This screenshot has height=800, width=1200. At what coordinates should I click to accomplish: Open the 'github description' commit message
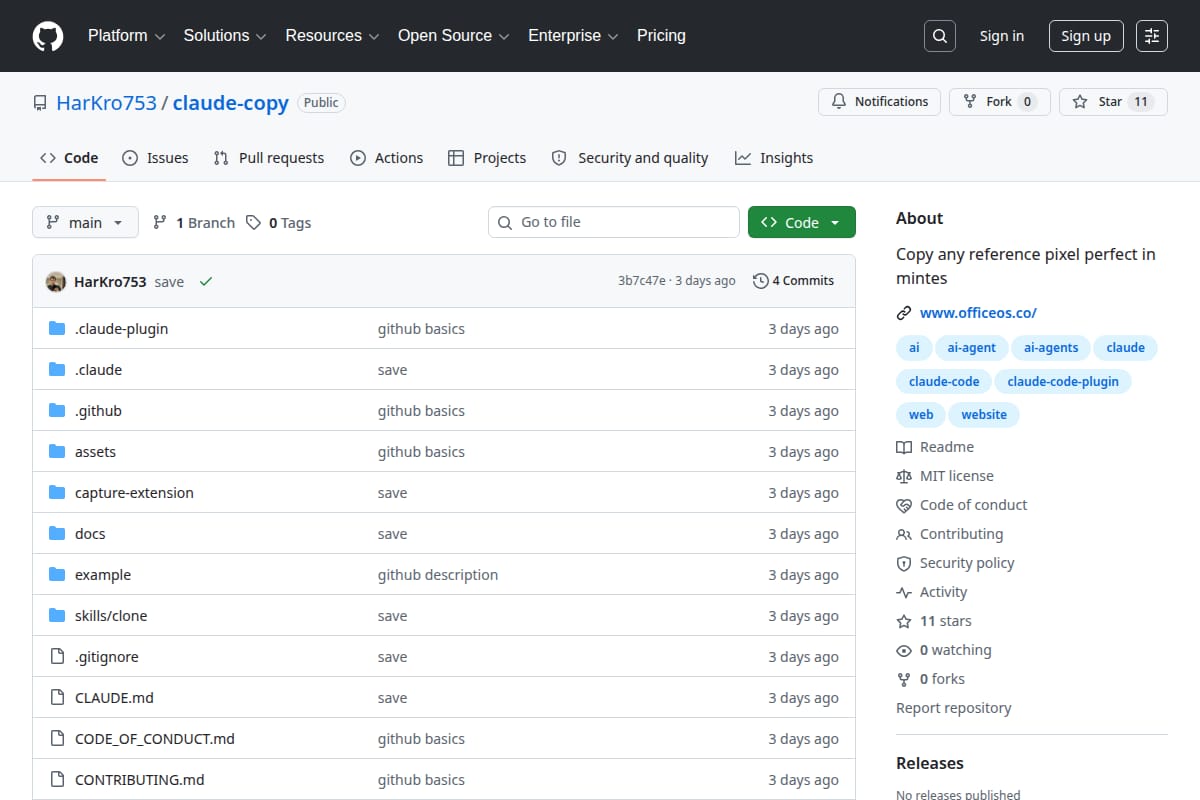pyautogui.click(x=438, y=575)
